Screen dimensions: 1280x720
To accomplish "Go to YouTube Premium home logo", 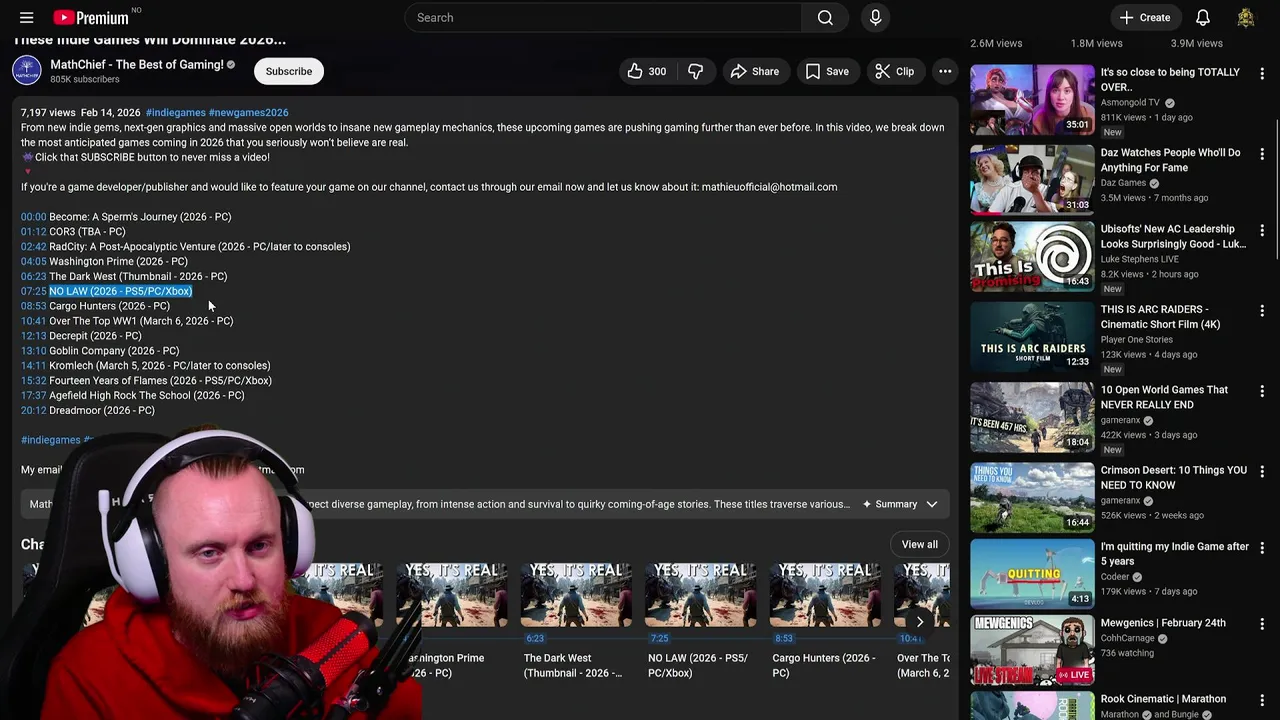I will point(91,17).
